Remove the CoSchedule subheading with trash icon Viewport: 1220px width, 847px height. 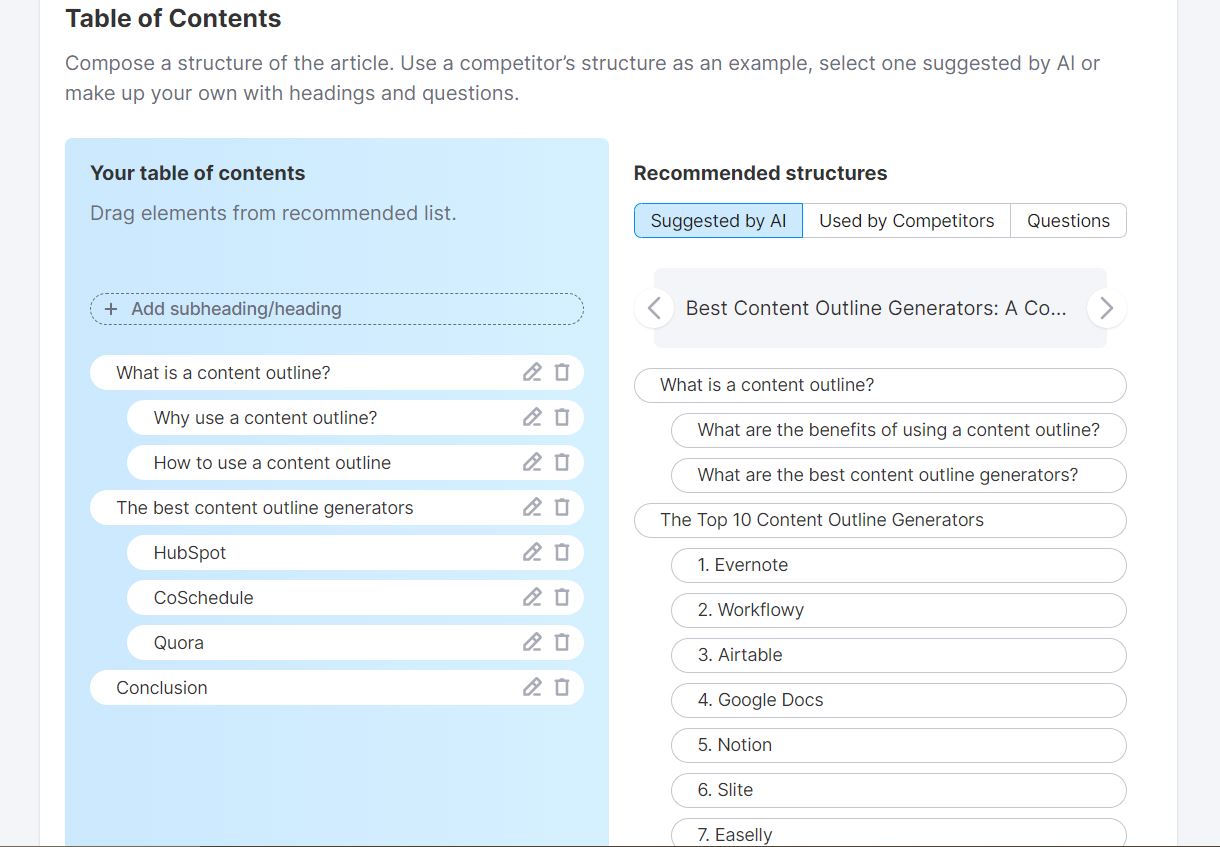click(x=562, y=597)
